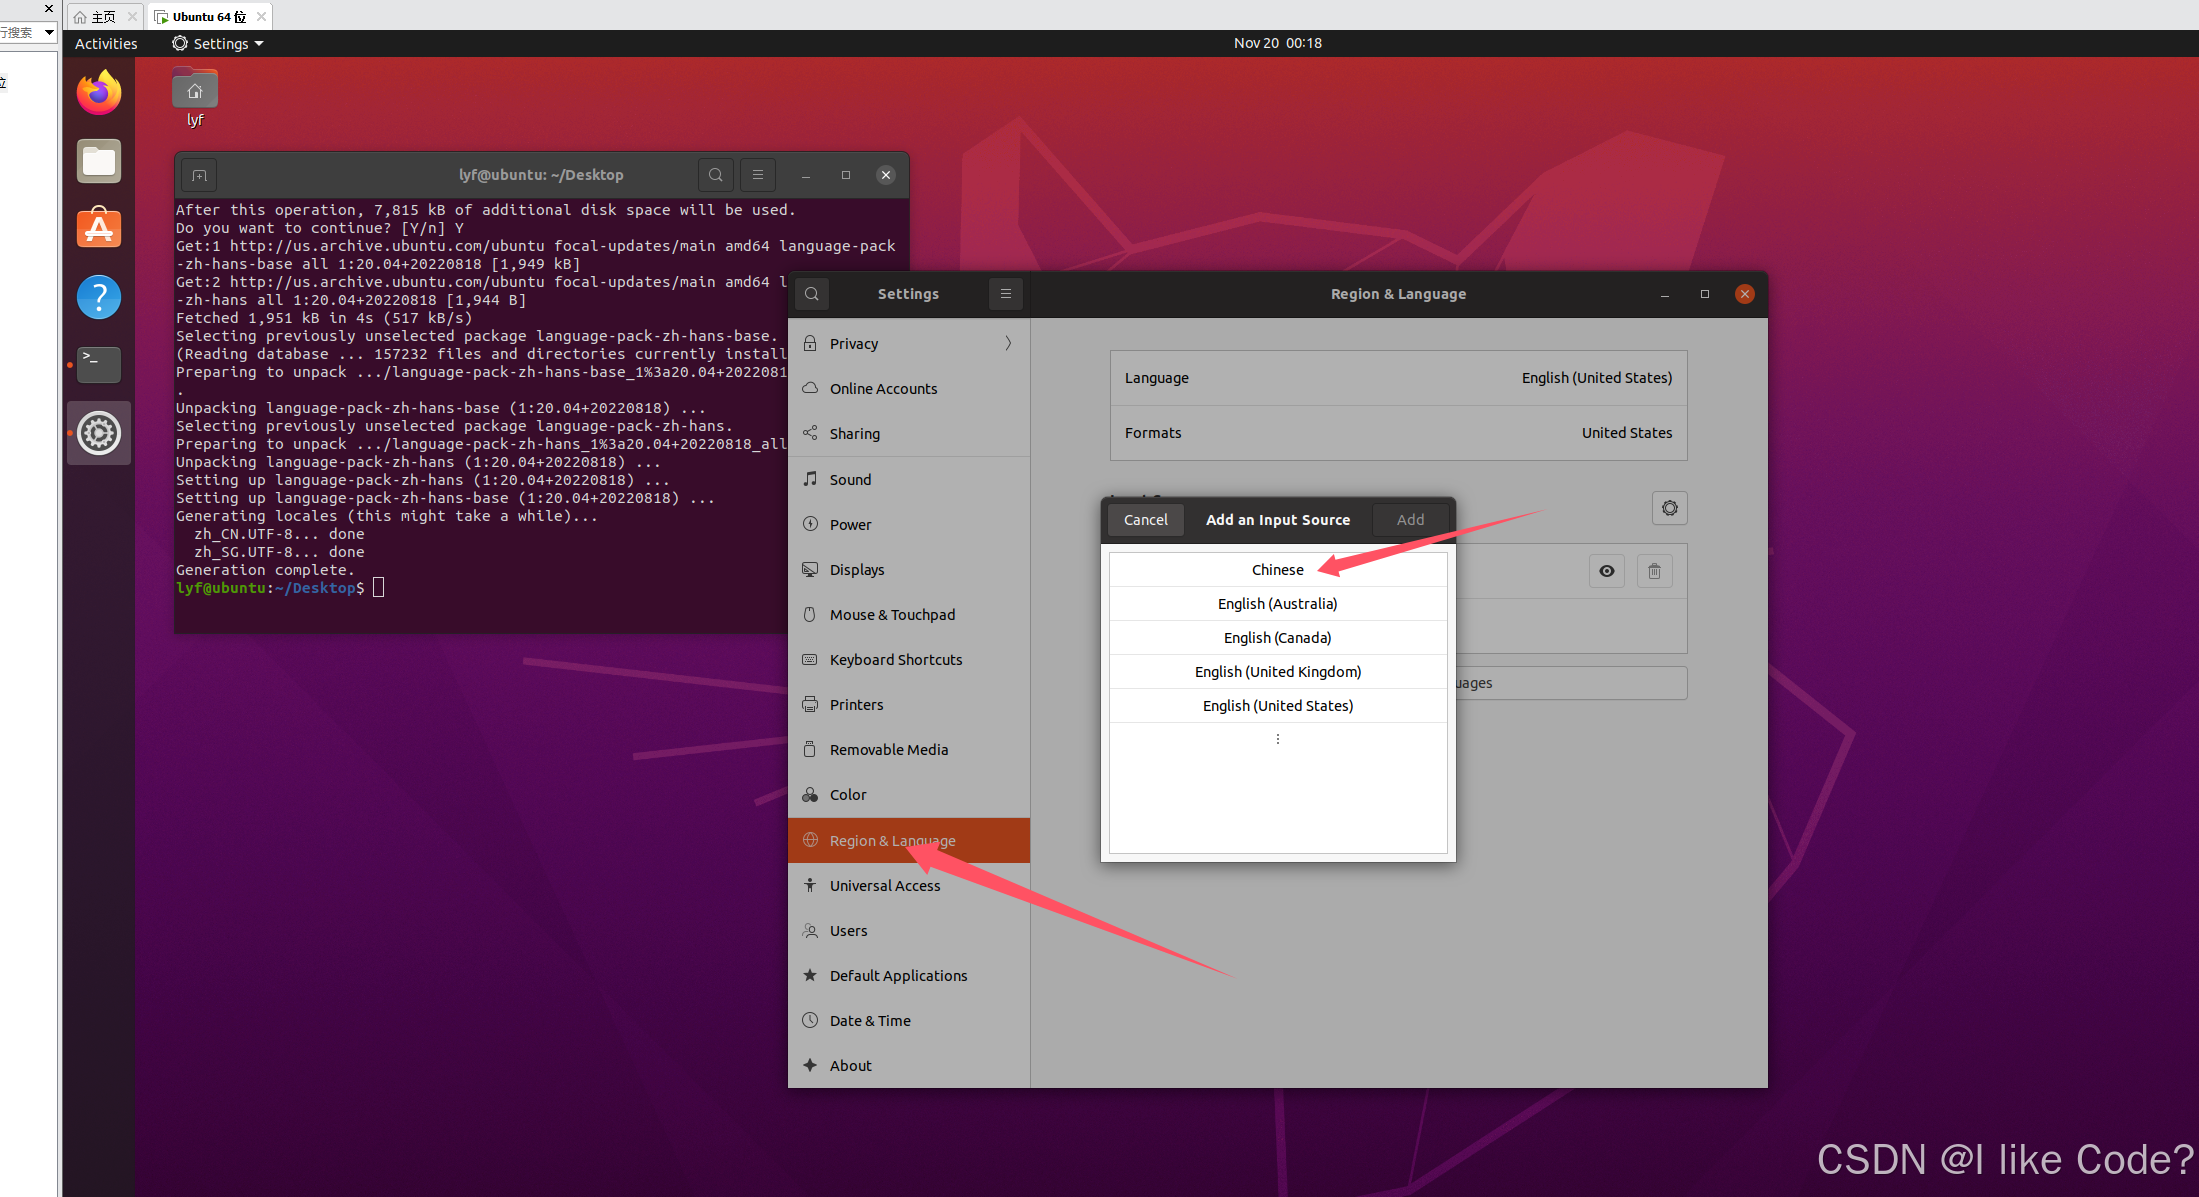
Task: Open the Settings app menu dropdown
Action: click(218, 44)
